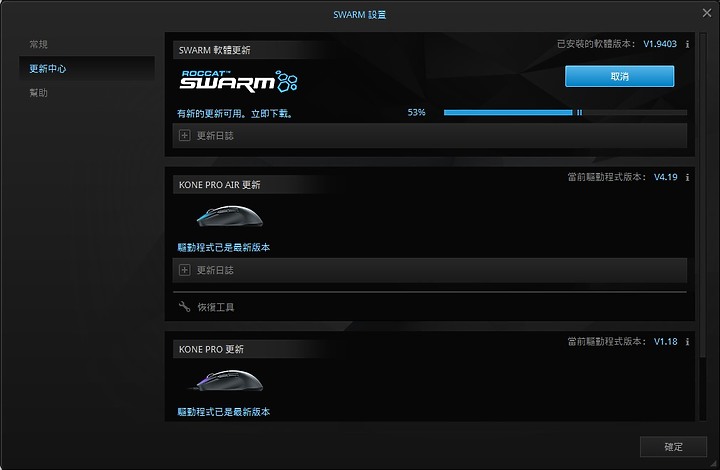This screenshot has width=720, height=470.
Task: Click the wrench recovery tool icon
Action: [x=184, y=307]
